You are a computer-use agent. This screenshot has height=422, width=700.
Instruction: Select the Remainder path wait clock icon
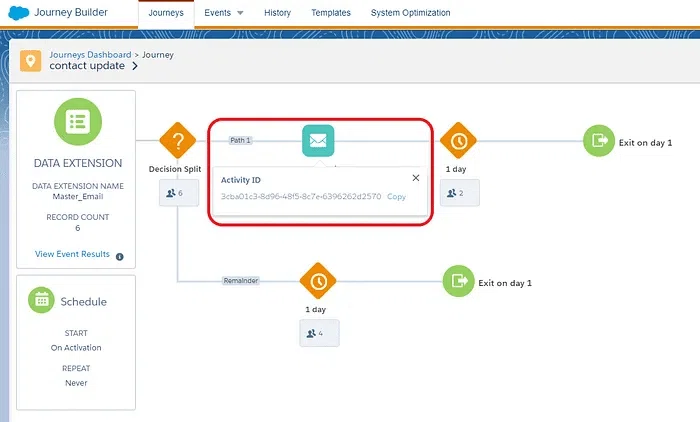[318, 281]
